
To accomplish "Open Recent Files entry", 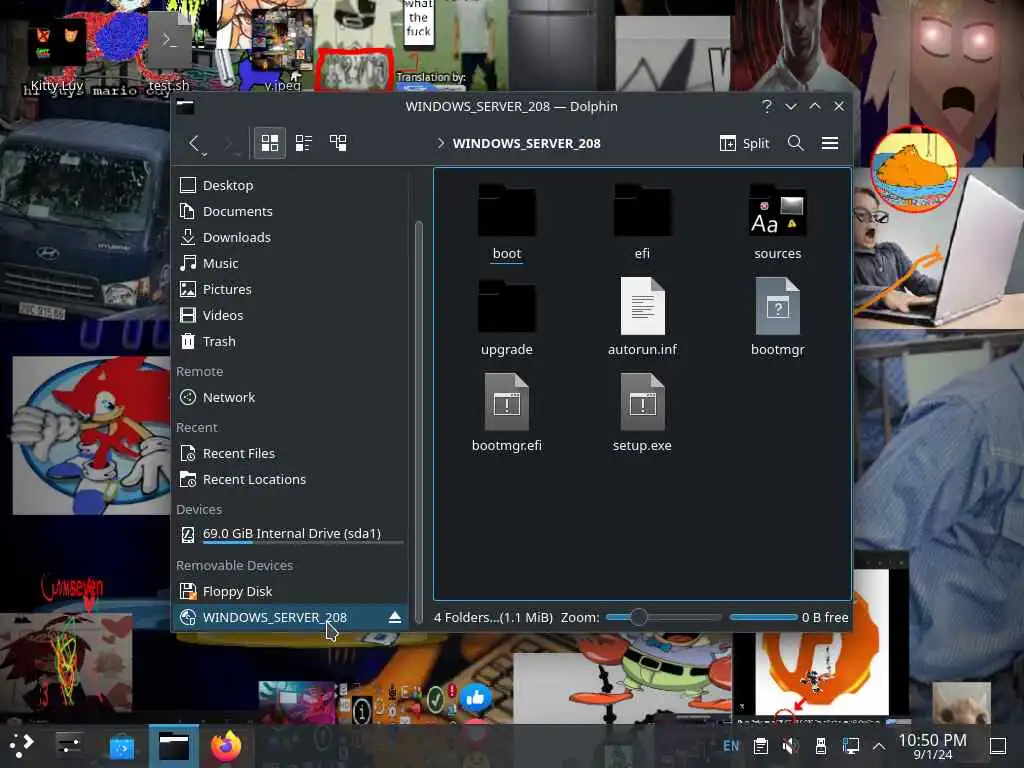I will [x=291, y=453].
